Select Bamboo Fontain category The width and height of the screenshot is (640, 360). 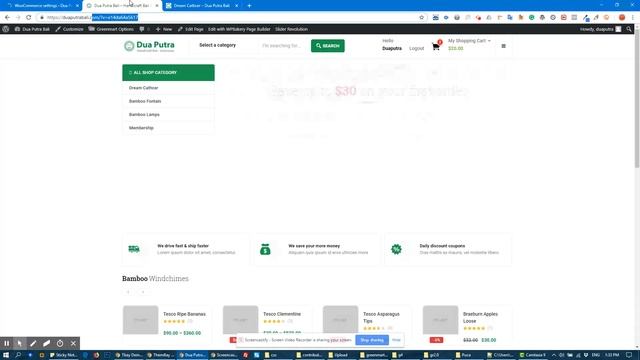point(145,101)
